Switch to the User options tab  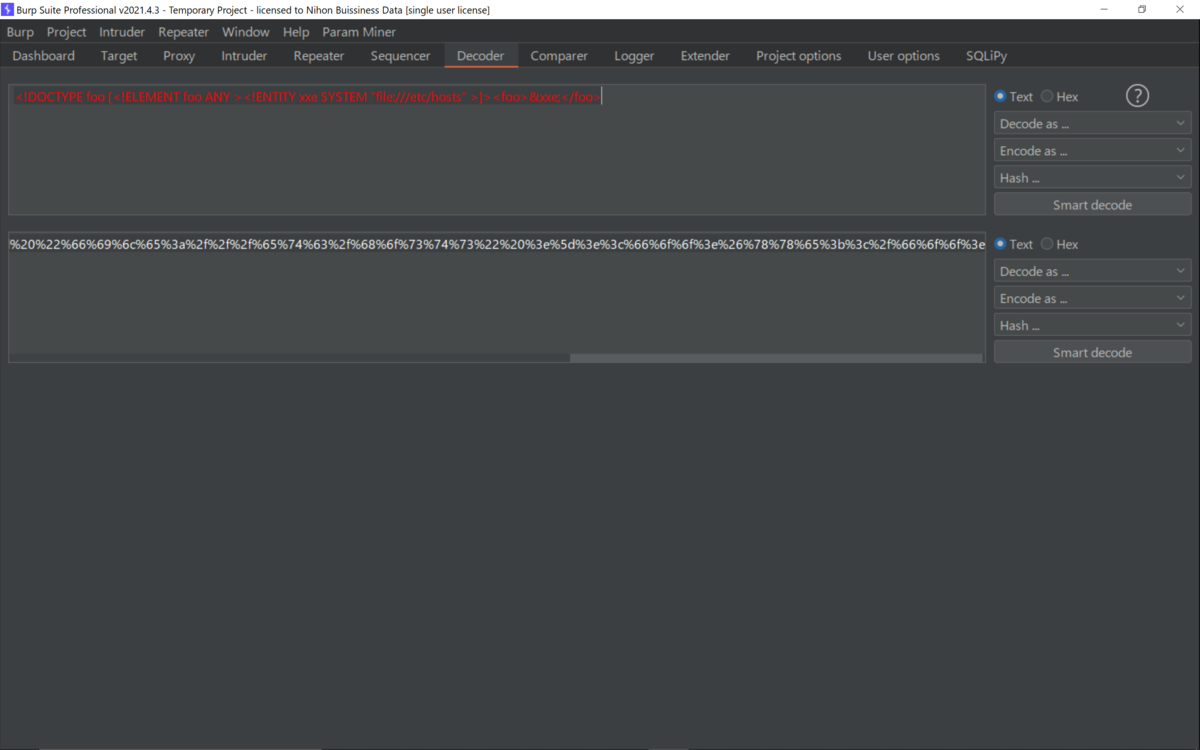[x=904, y=56]
